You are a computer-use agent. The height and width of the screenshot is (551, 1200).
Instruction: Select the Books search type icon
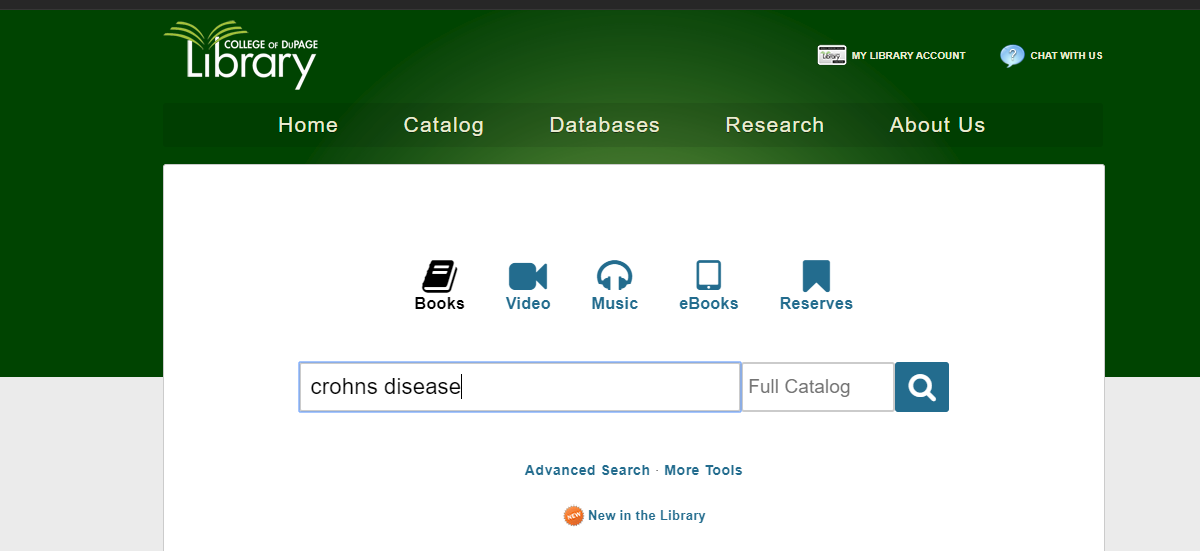click(x=439, y=276)
